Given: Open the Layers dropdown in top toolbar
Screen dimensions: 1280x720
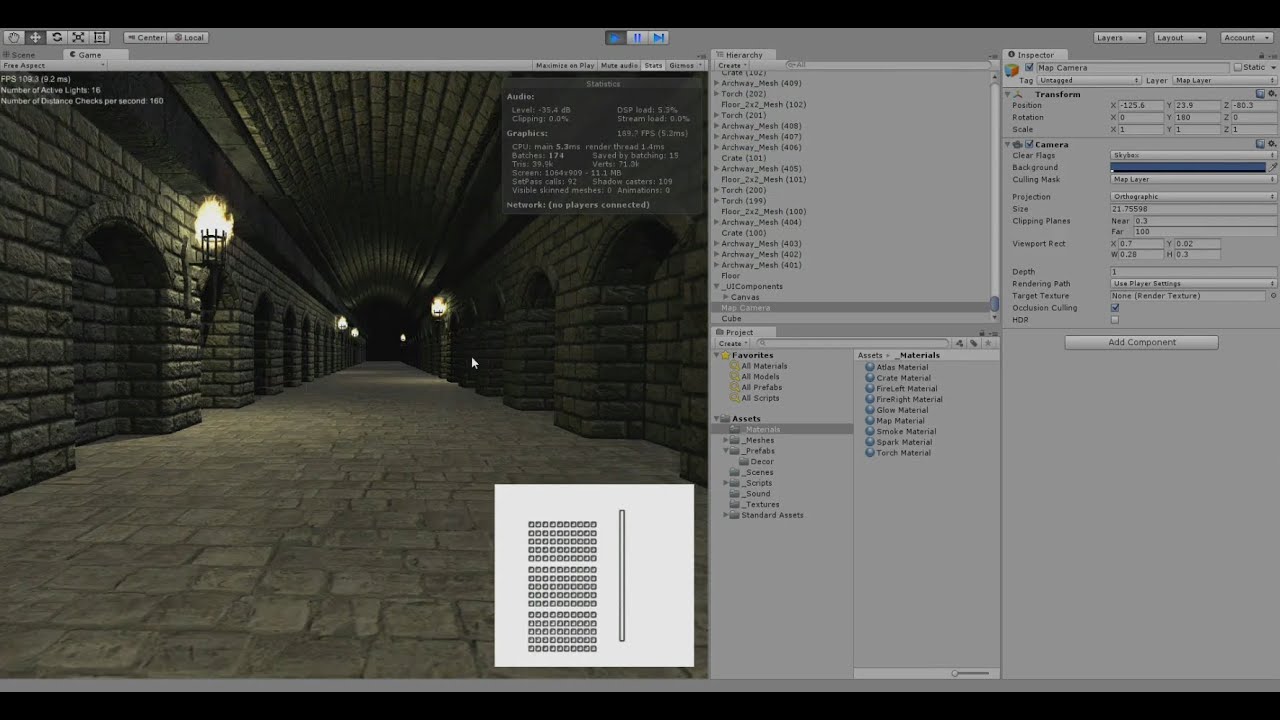Looking at the screenshot, I should point(1119,38).
